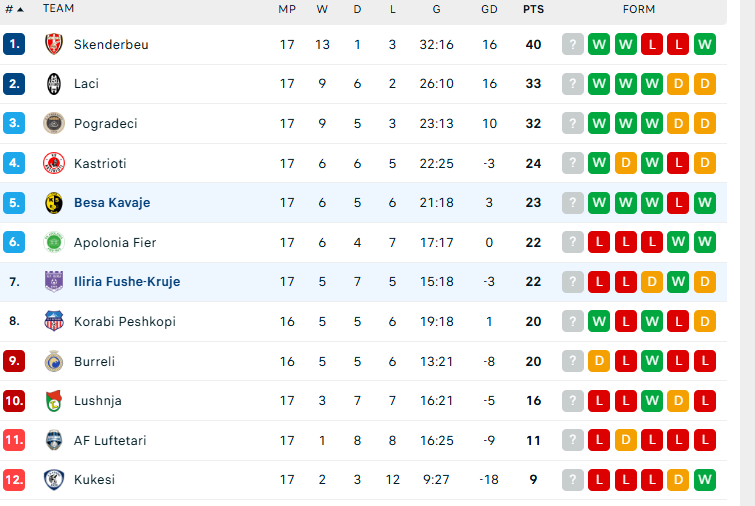Click the Kukesi club logo
This screenshot has width=755, height=506.
pyautogui.click(x=54, y=479)
